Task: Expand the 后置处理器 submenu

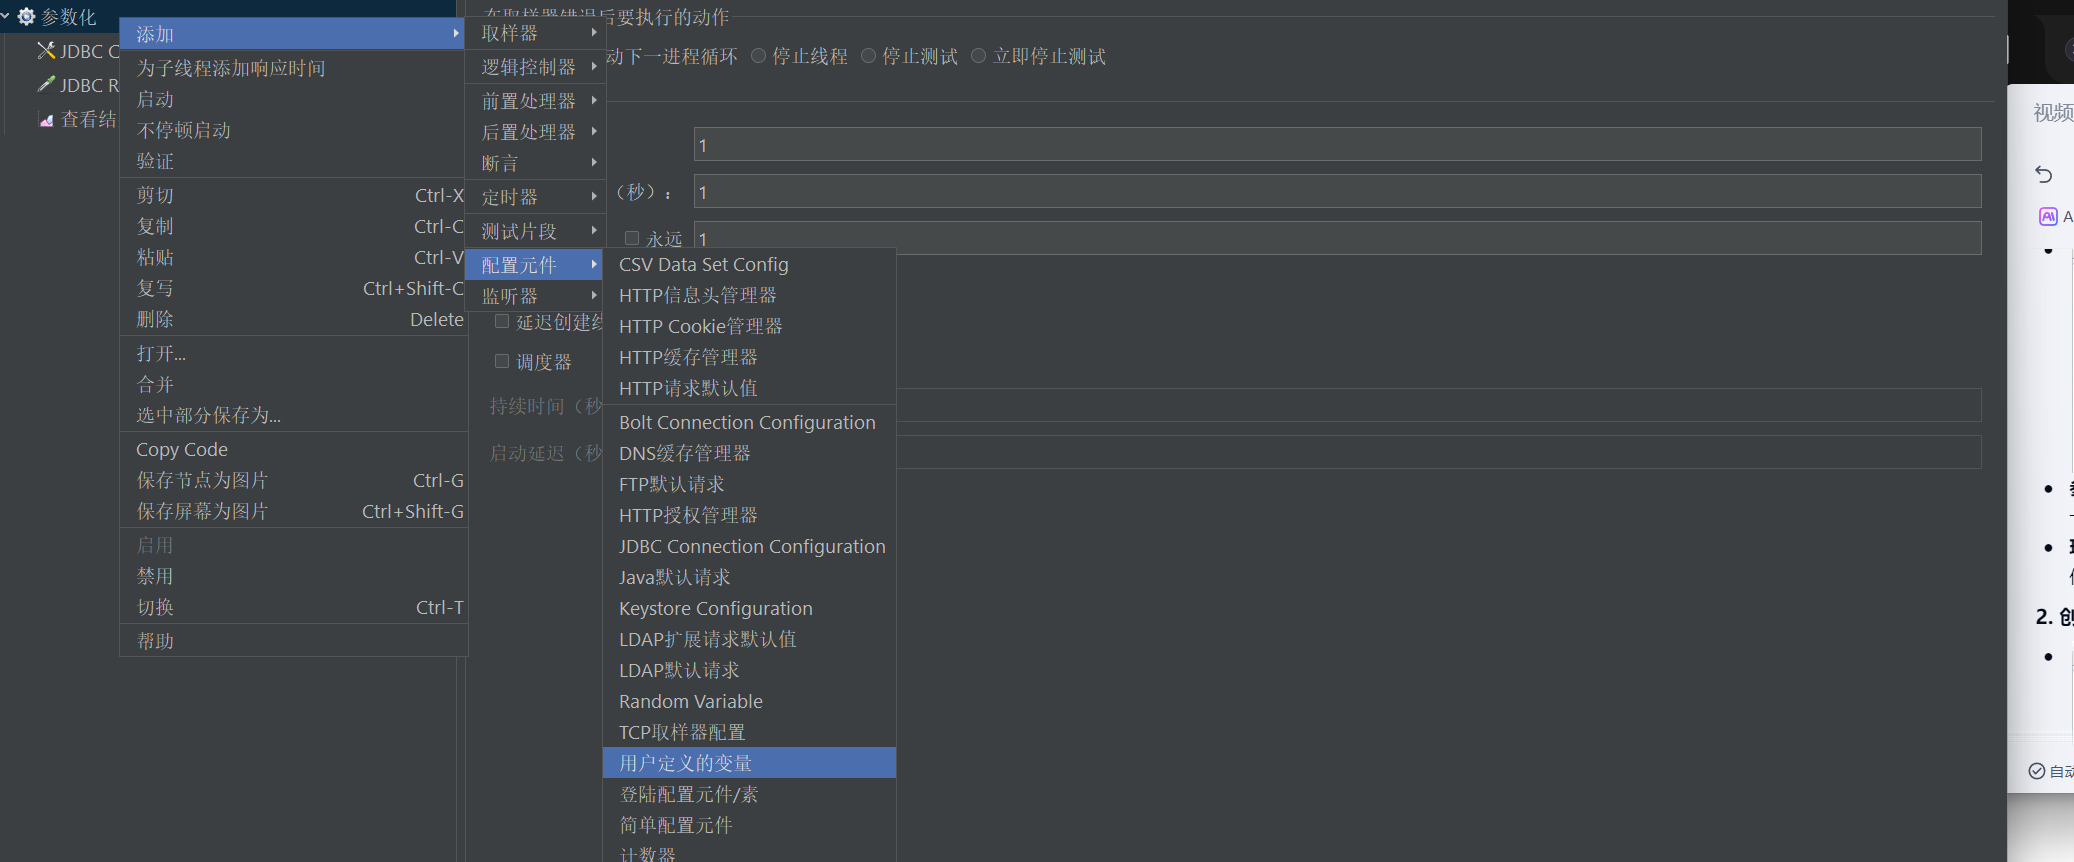Action: pyautogui.click(x=536, y=132)
